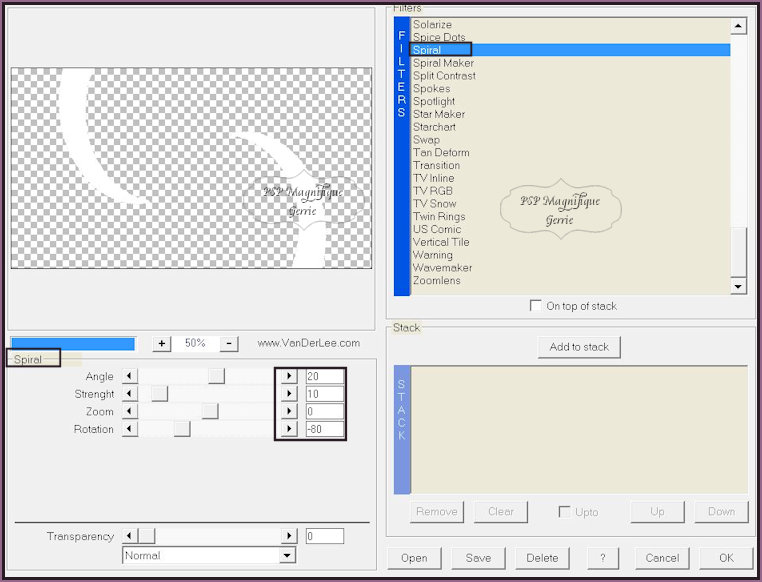762x582 pixels.
Task: Click the Transparency value field
Action: coord(325,536)
